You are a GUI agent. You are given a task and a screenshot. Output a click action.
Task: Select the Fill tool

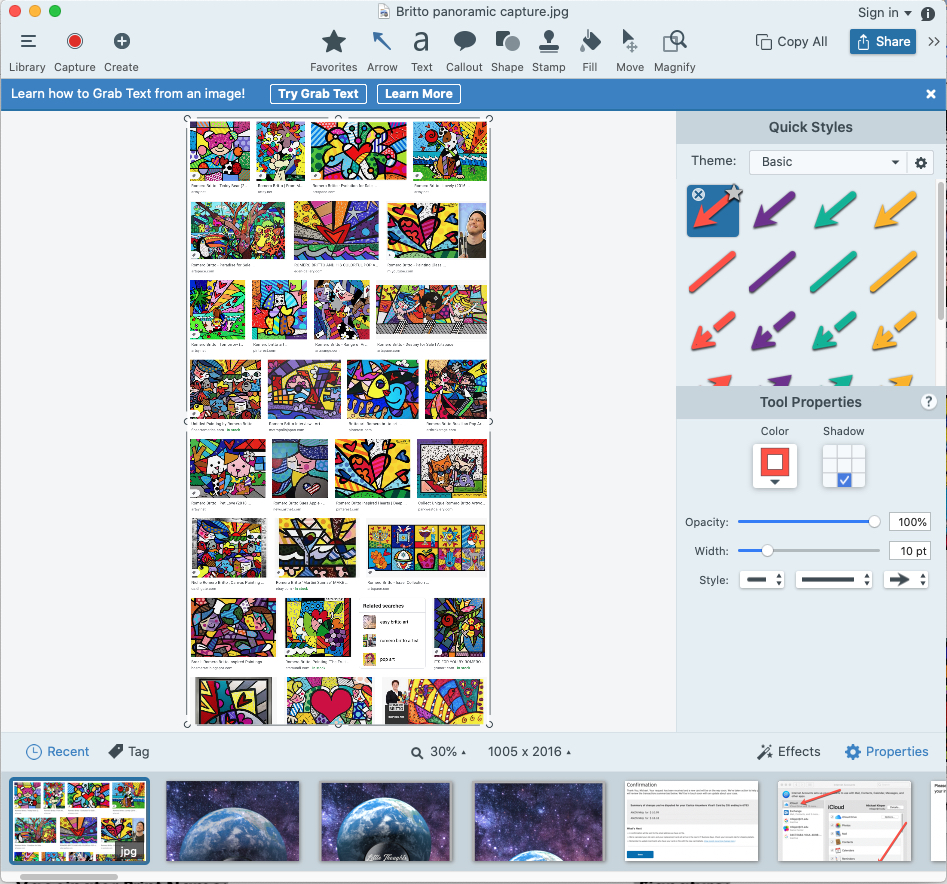click(589, 52)
